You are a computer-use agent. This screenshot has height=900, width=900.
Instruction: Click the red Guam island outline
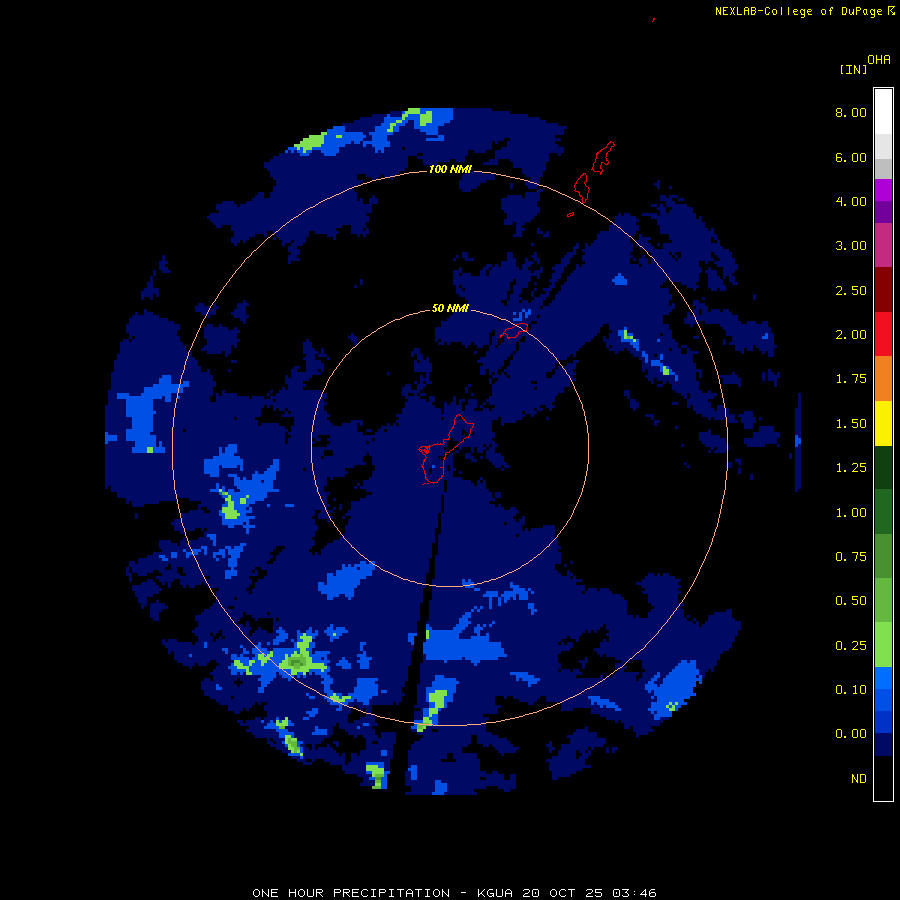coord(446,449)
